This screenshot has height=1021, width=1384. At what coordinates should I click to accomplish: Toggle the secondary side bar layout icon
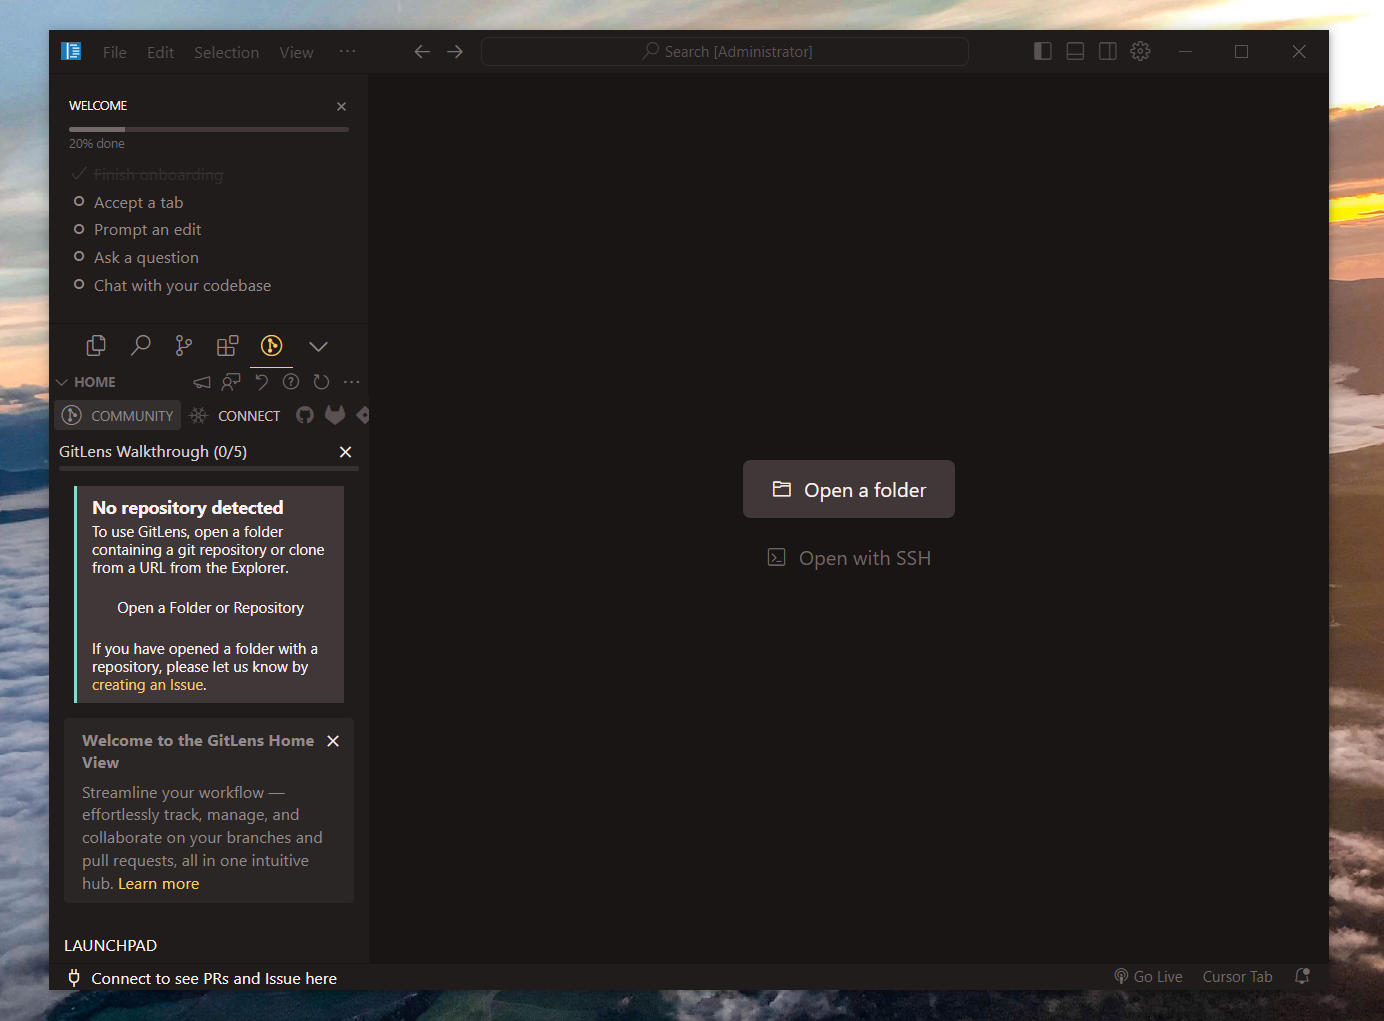[x=1108, y=51]
